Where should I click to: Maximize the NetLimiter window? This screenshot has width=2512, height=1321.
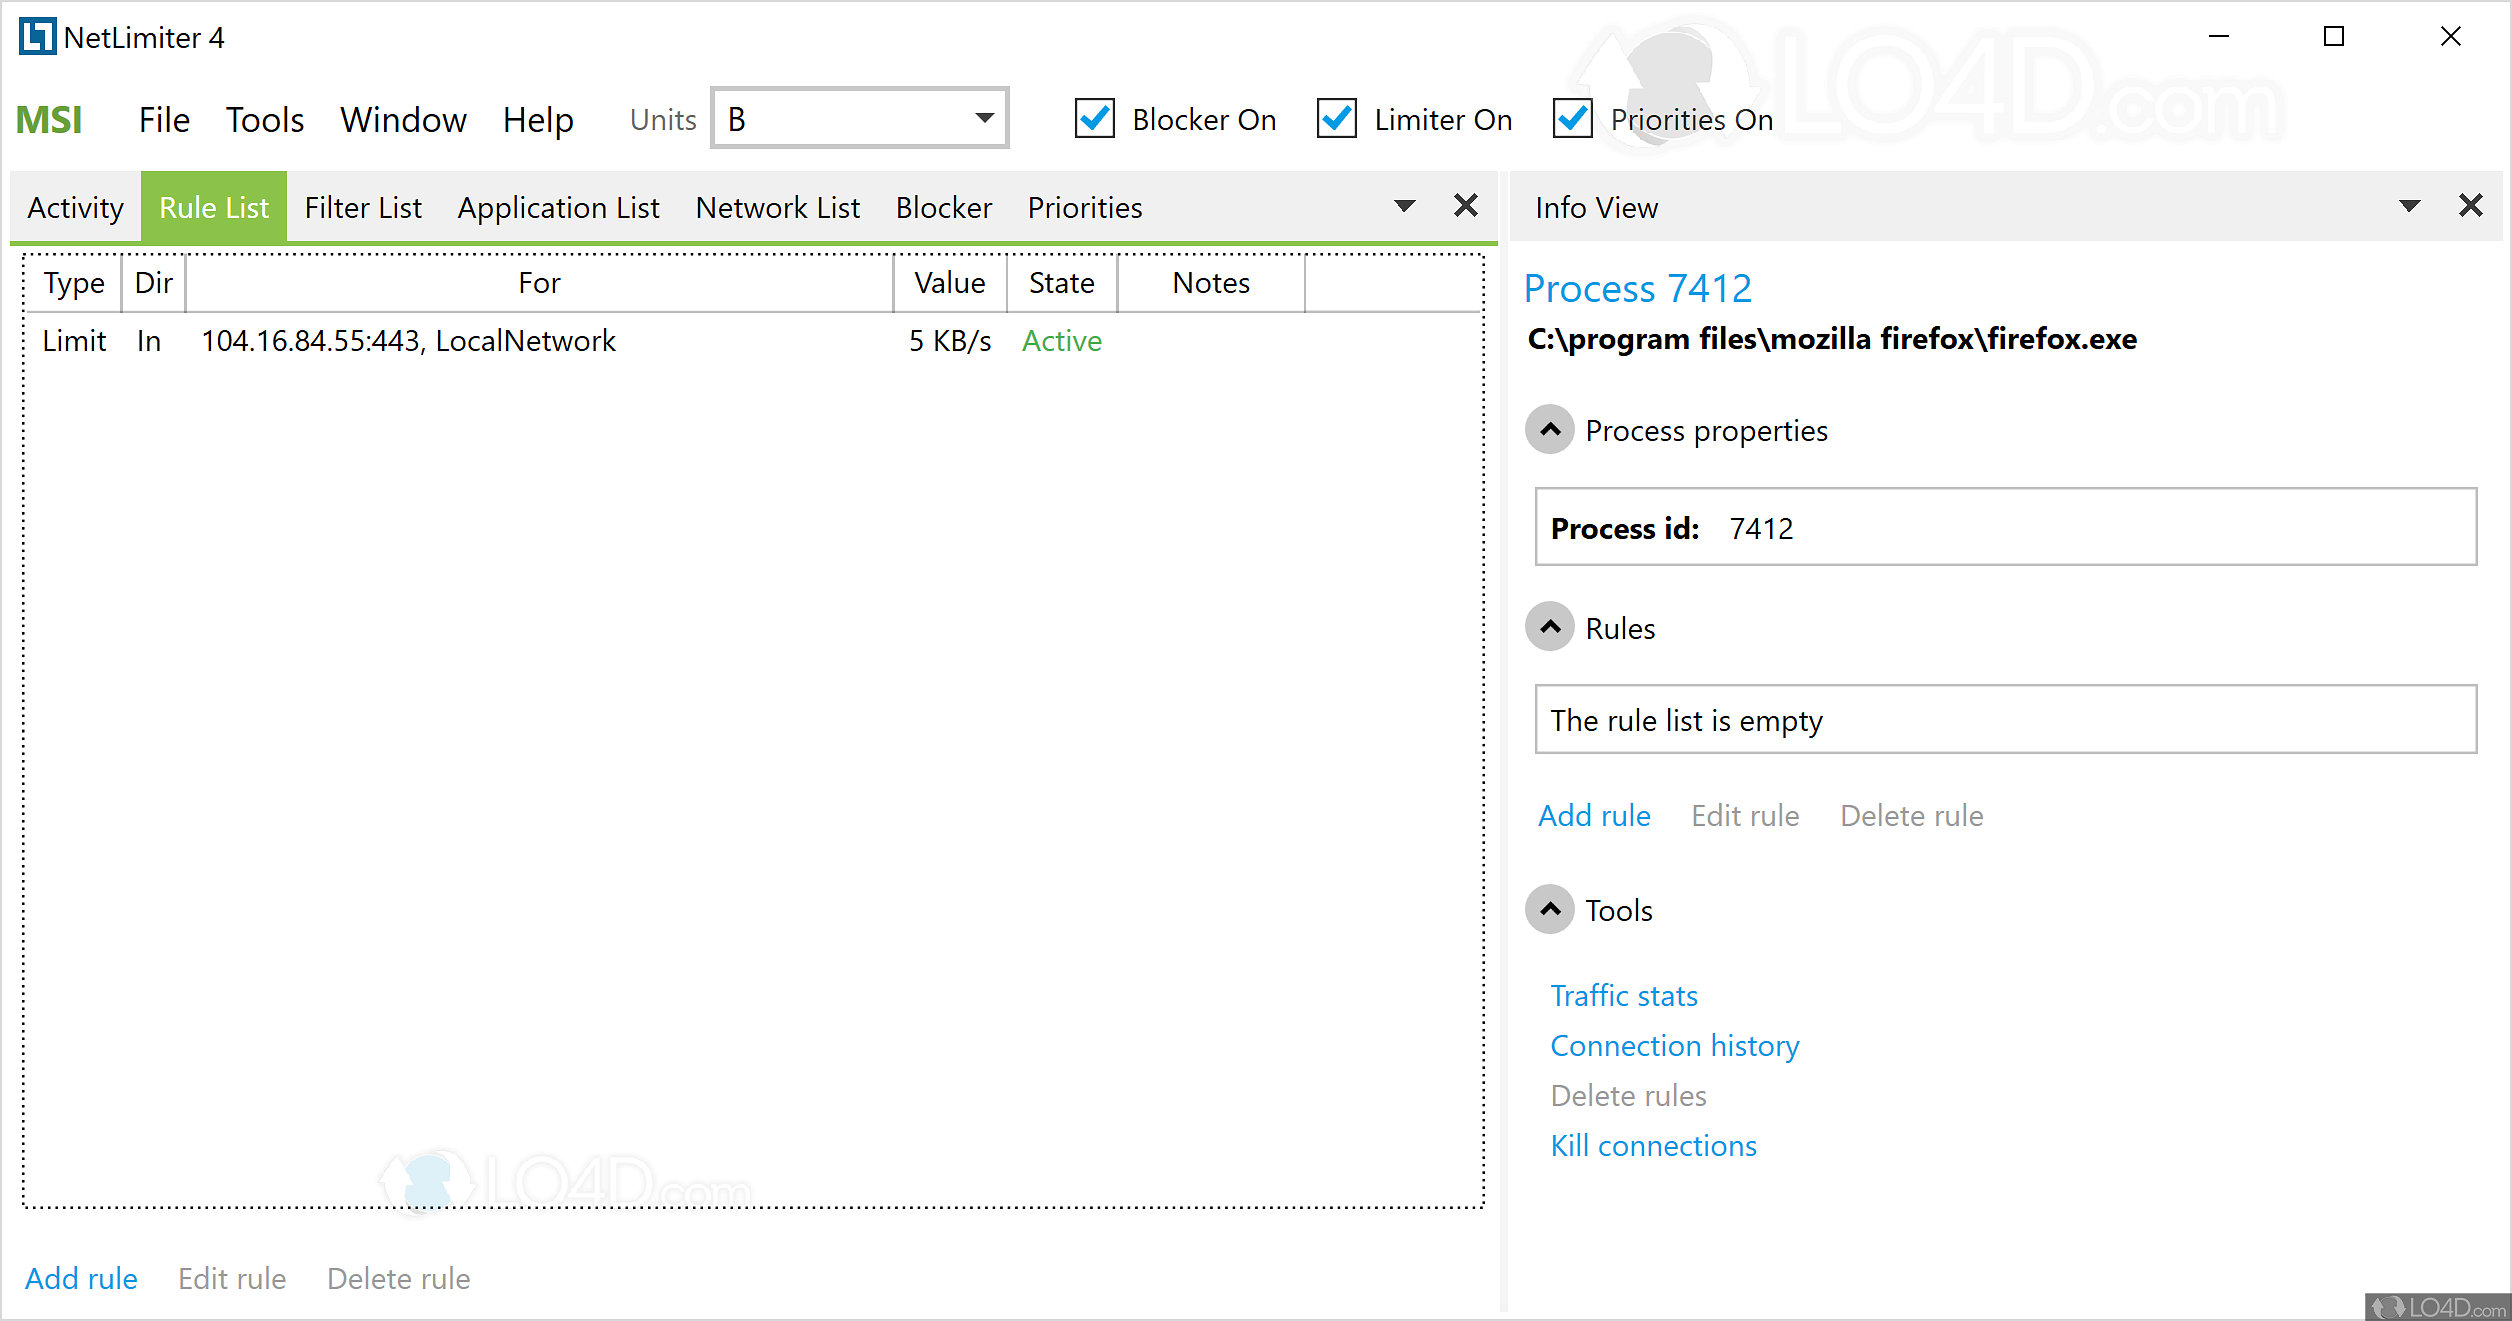pos(2334,37)
